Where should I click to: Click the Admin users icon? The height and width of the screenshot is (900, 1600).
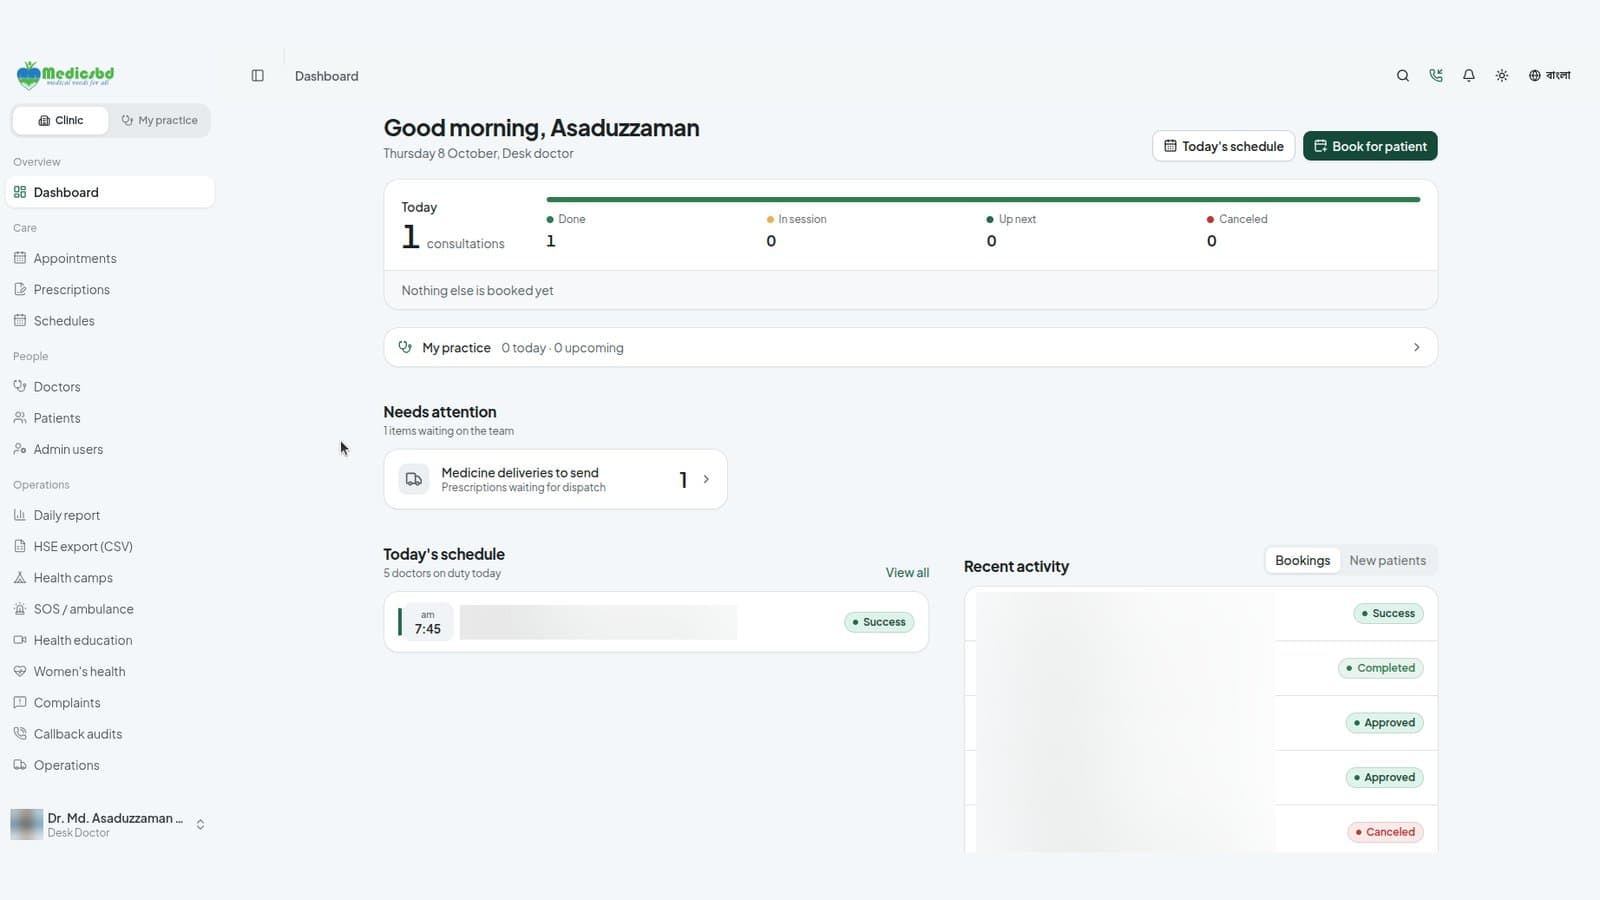click(x=20, y=449)
